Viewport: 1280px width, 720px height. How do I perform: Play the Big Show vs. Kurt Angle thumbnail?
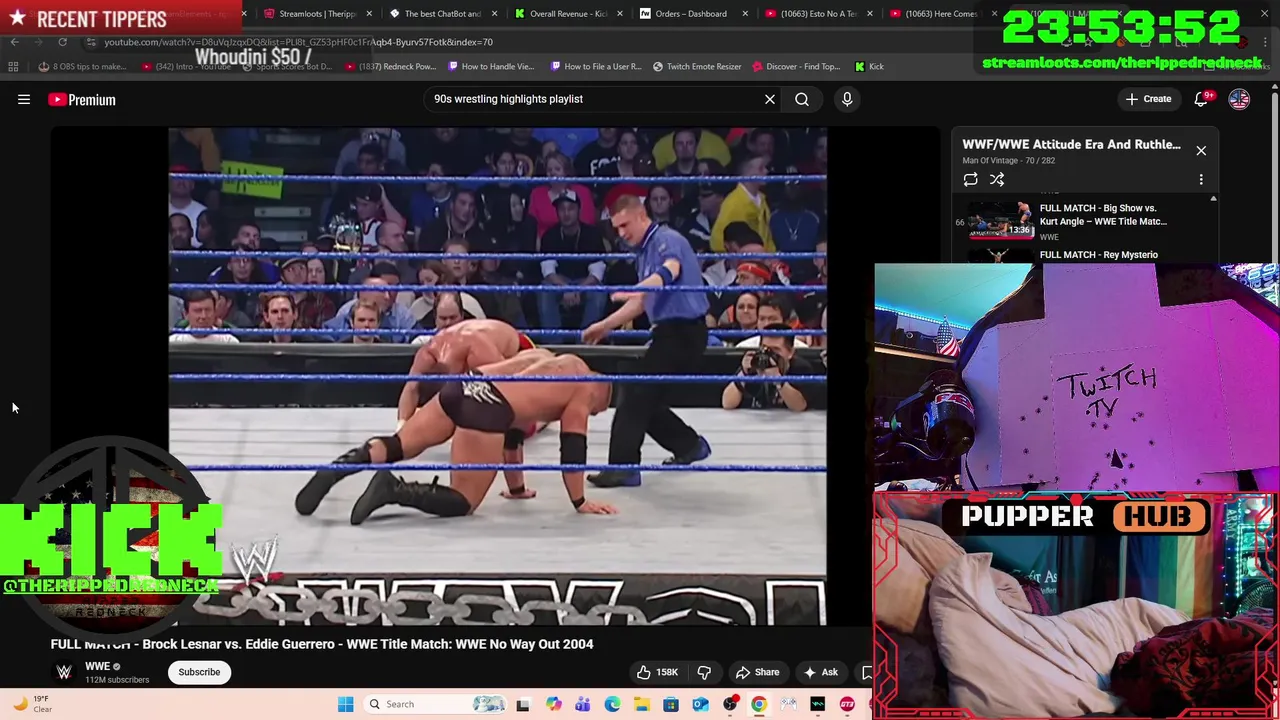(x=1001, y=220)
